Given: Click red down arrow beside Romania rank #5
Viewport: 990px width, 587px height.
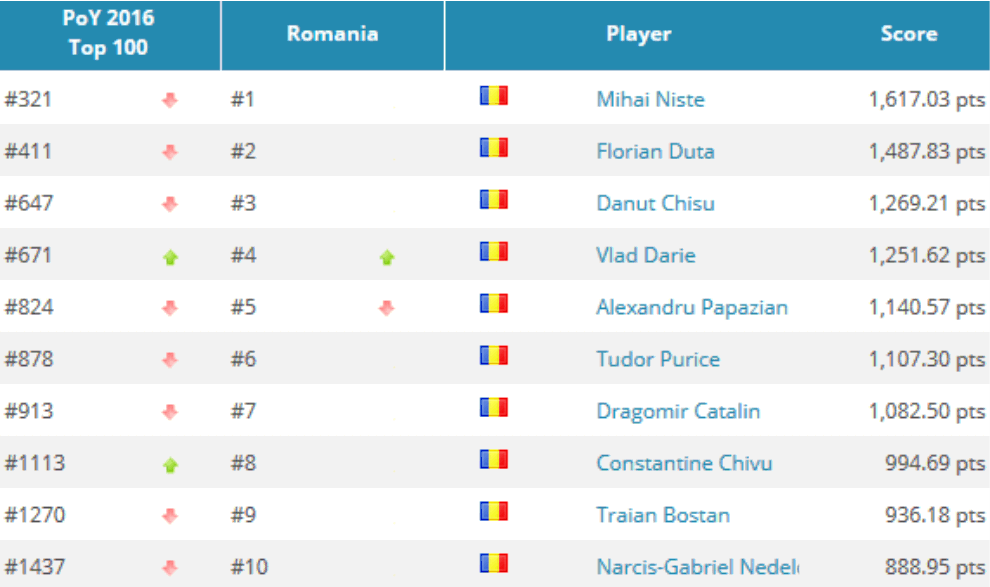Looking at the screenshot, I should tap(386, 308).
